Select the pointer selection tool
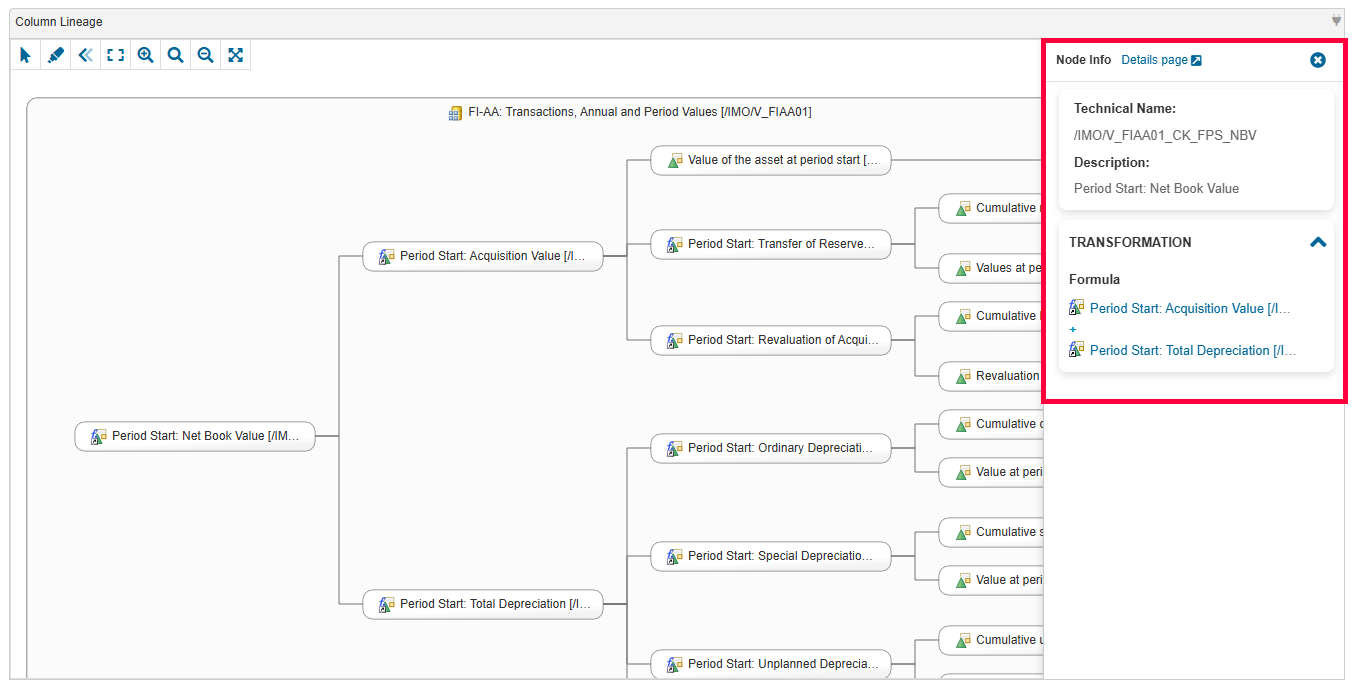The image size is (1353, 690). (x=26, y=55)
